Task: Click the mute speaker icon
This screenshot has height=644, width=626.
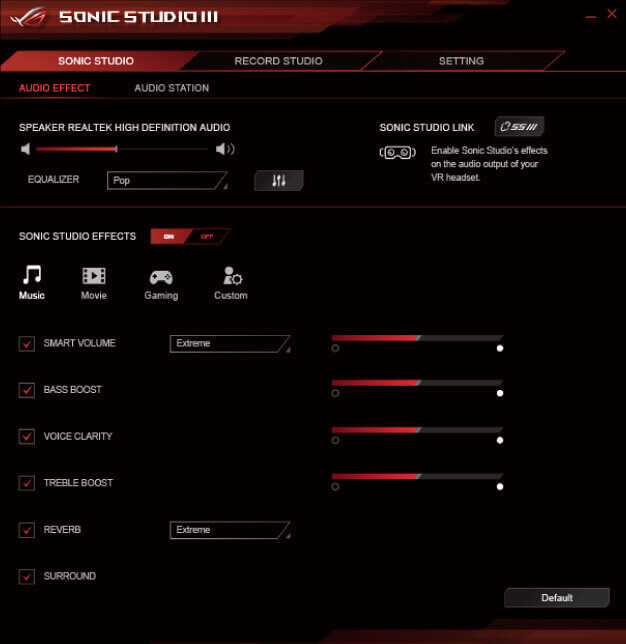Action: (25, 149)
